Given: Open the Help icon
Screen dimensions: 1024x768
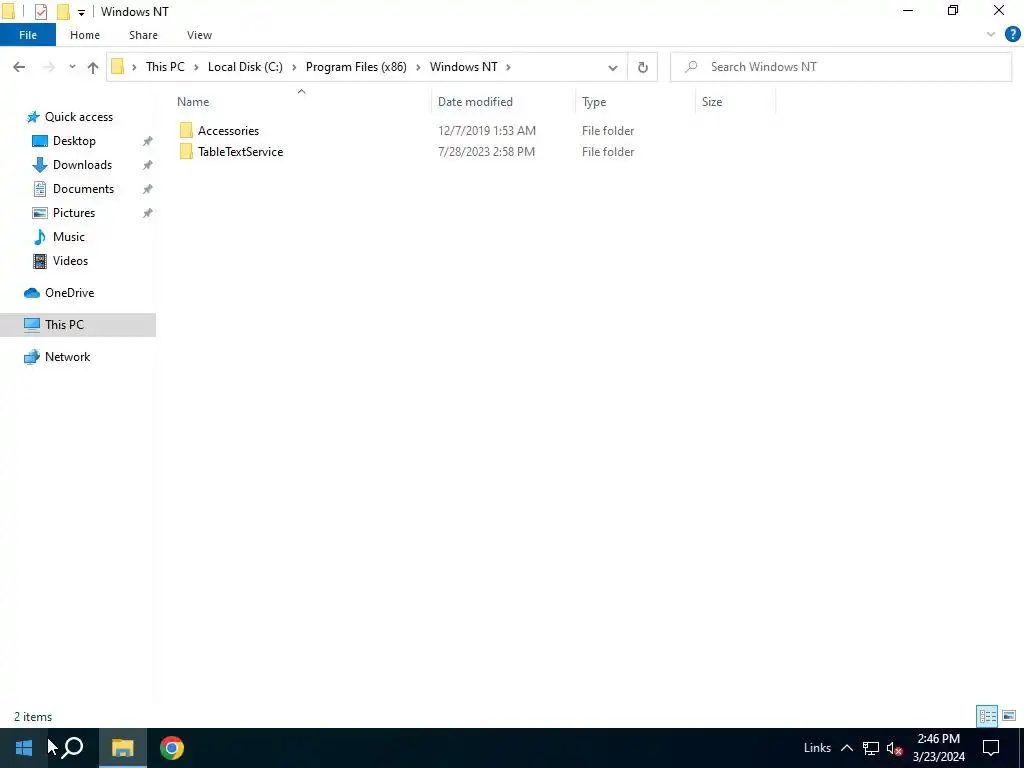Looking at the screenshot, I should pyautogui.click(x=1012, y=35).
